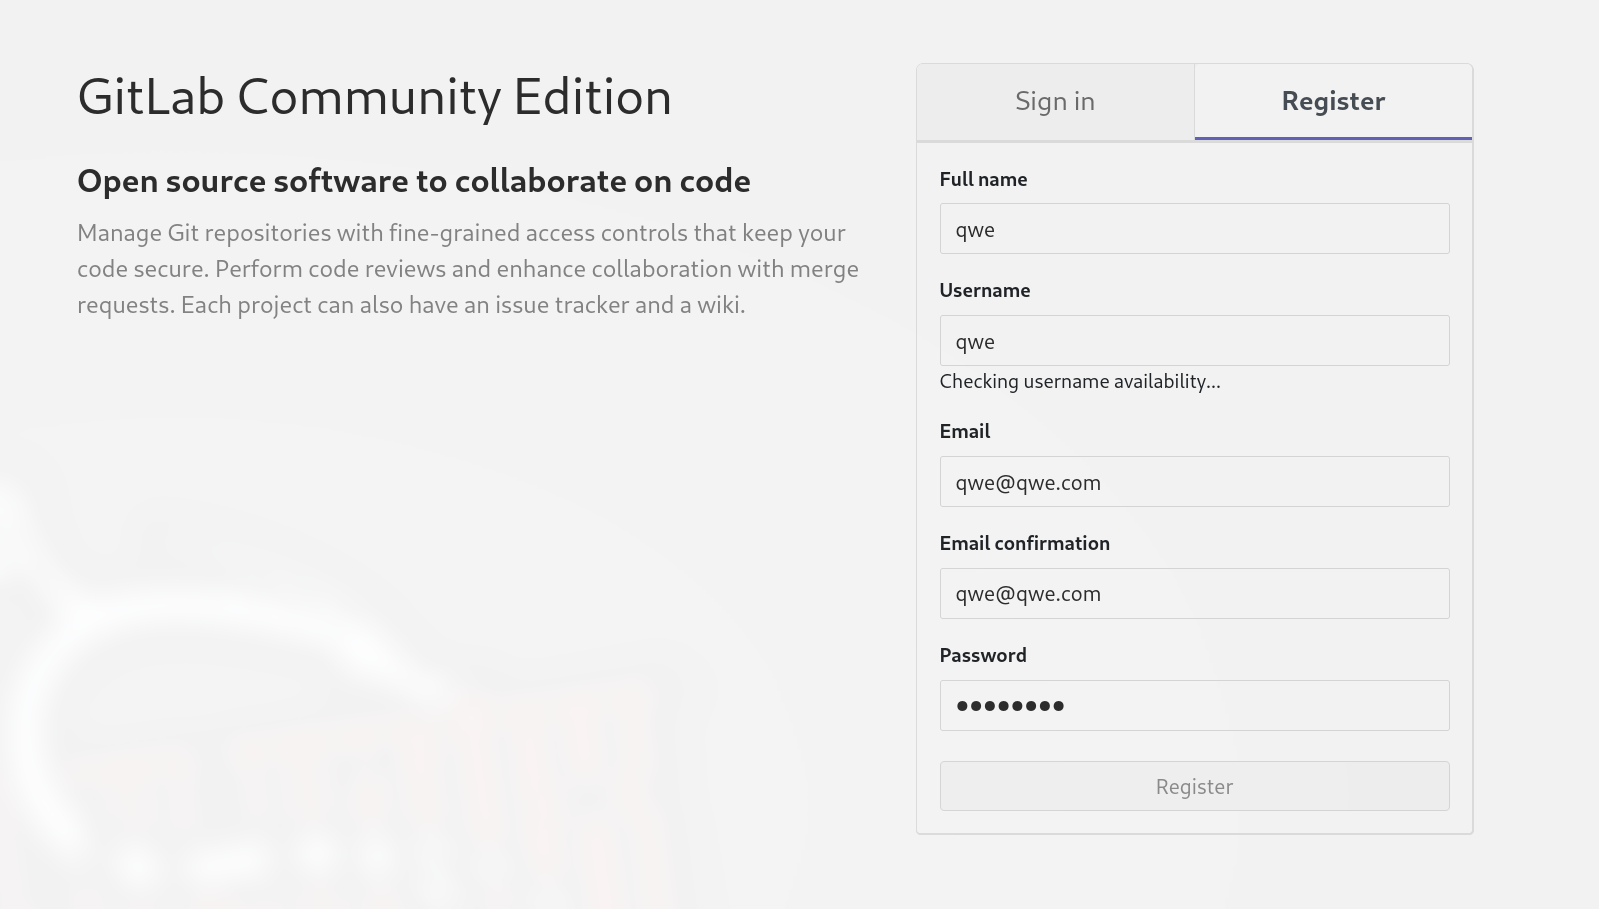Click the 'Manage Git repositories' description paragraph
Viewport: 1599px width, 909px height.
(x=468, y=269)
